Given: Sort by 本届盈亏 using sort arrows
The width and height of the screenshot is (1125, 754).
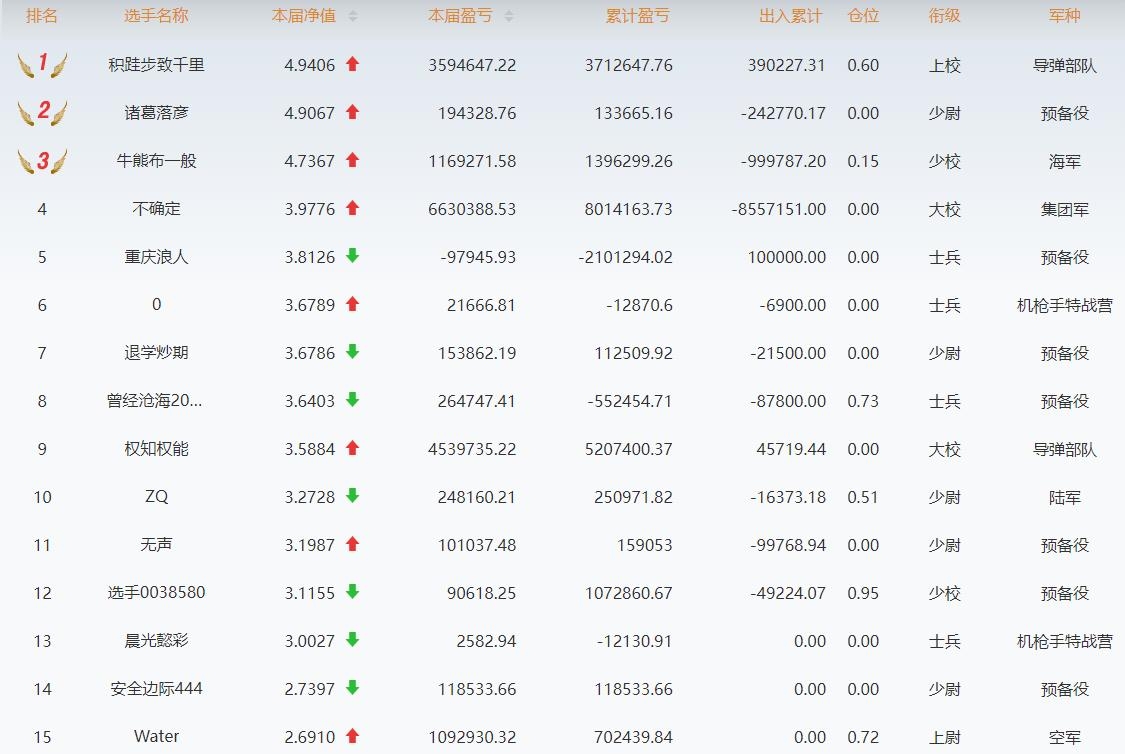Looking at the screenshot, I should tap(509, 17).
